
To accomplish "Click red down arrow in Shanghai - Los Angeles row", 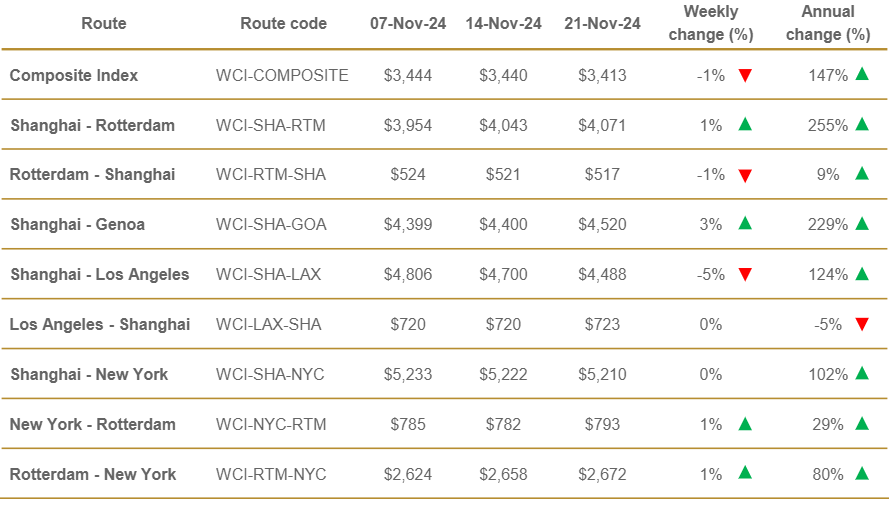I will tap(745, 275).
